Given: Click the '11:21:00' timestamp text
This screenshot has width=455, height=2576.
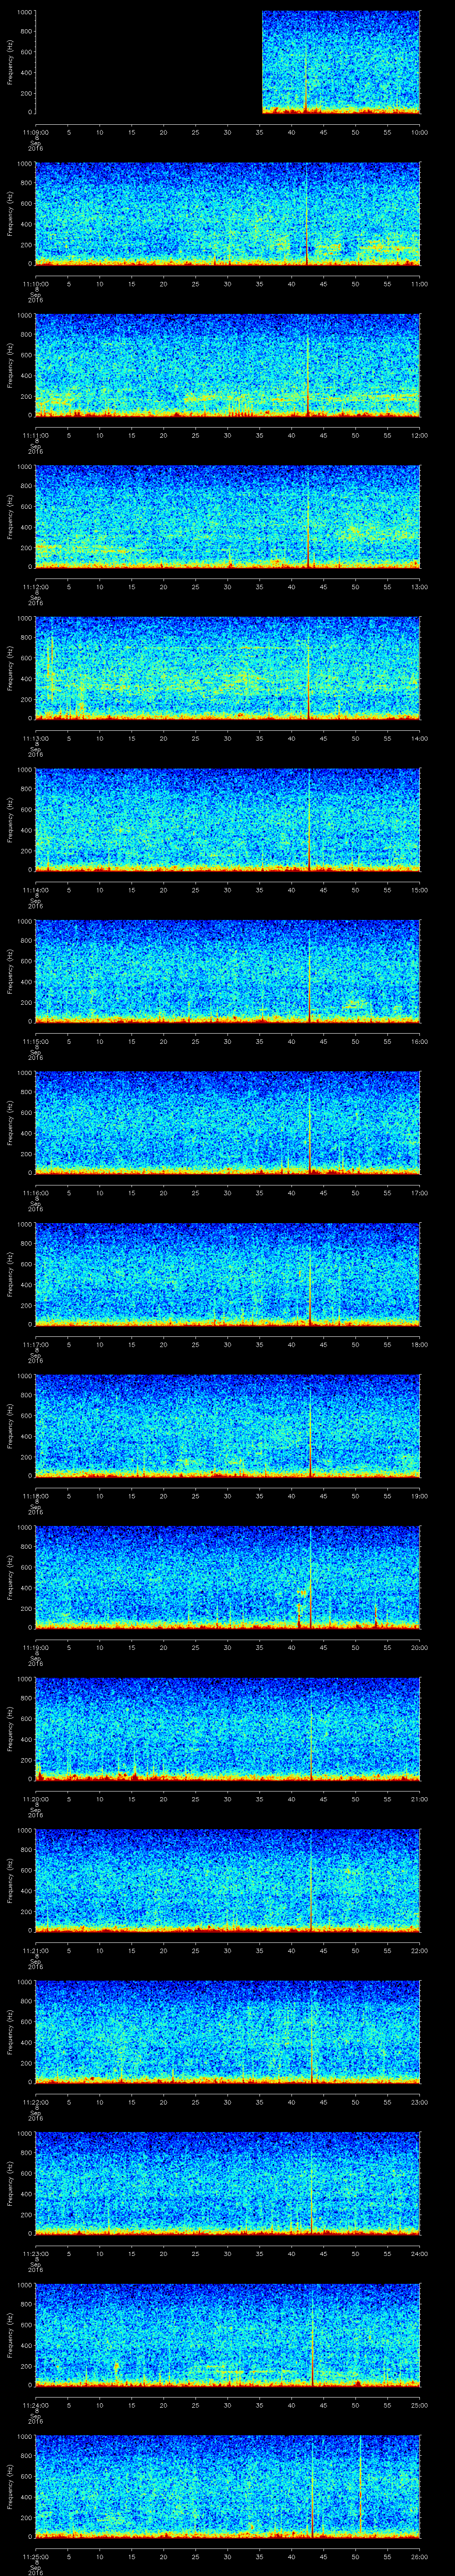Looking at the screenshot, I should click(x=36, y=1950).
